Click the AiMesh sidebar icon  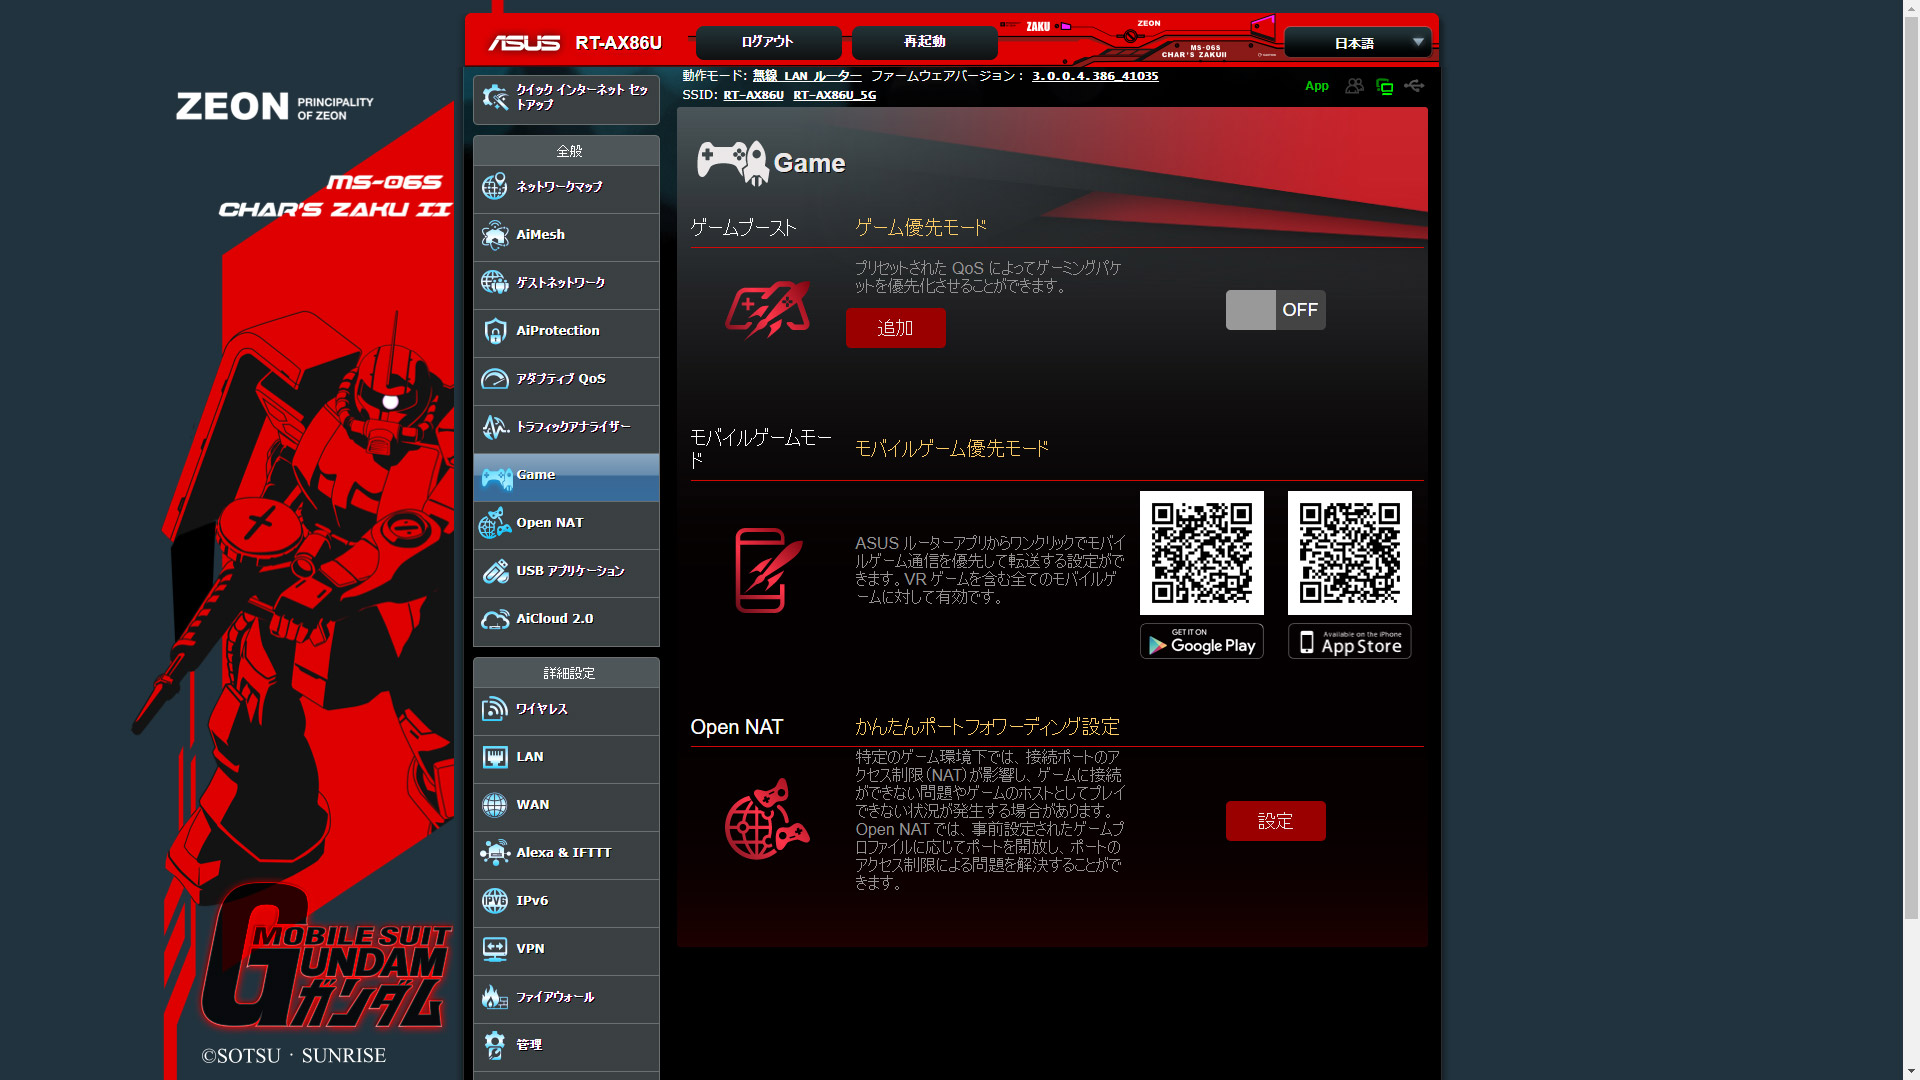(x=495, y=235)
